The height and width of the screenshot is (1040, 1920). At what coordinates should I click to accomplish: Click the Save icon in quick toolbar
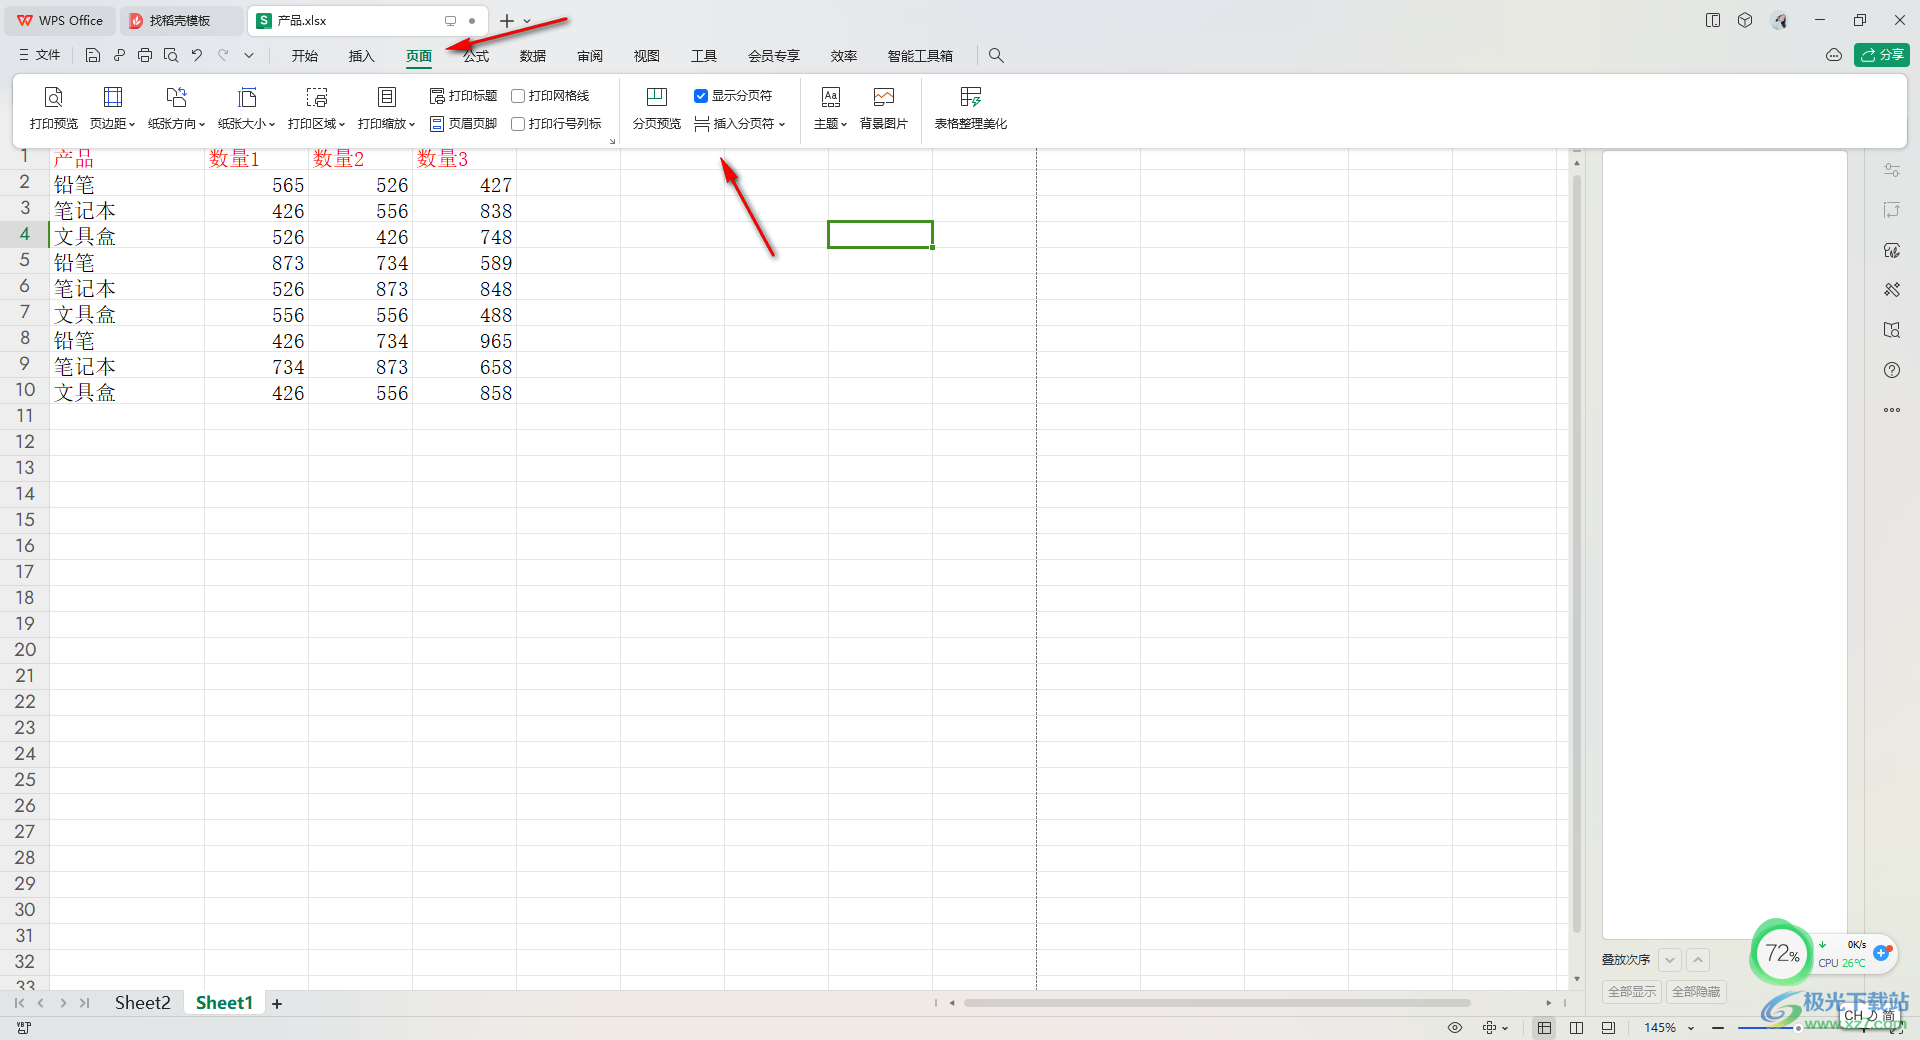point(93,56)
